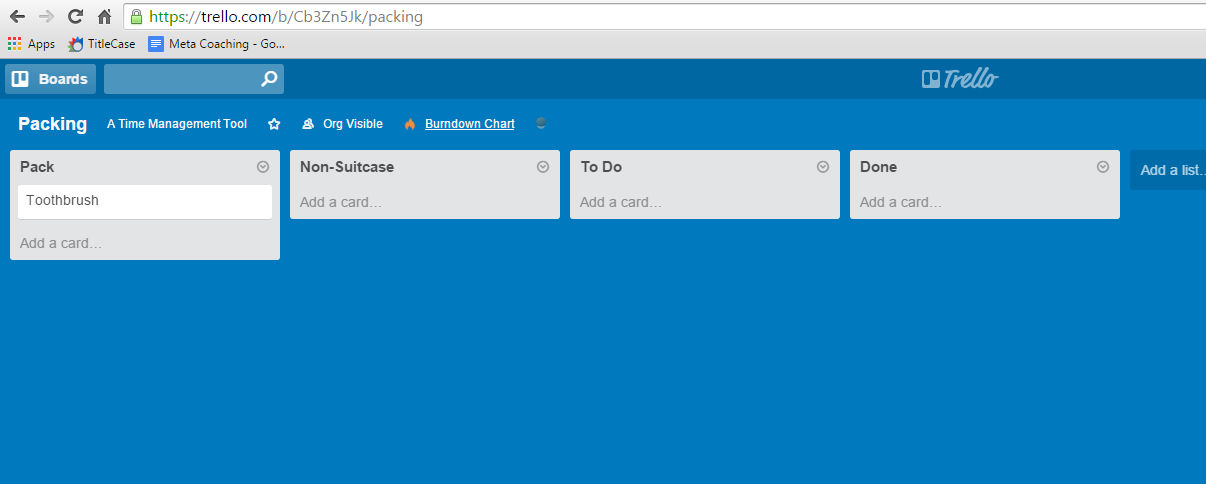Open the Apps bookmark grid icon
This screenshot has height=484, width=1206.
coord(14,44)
